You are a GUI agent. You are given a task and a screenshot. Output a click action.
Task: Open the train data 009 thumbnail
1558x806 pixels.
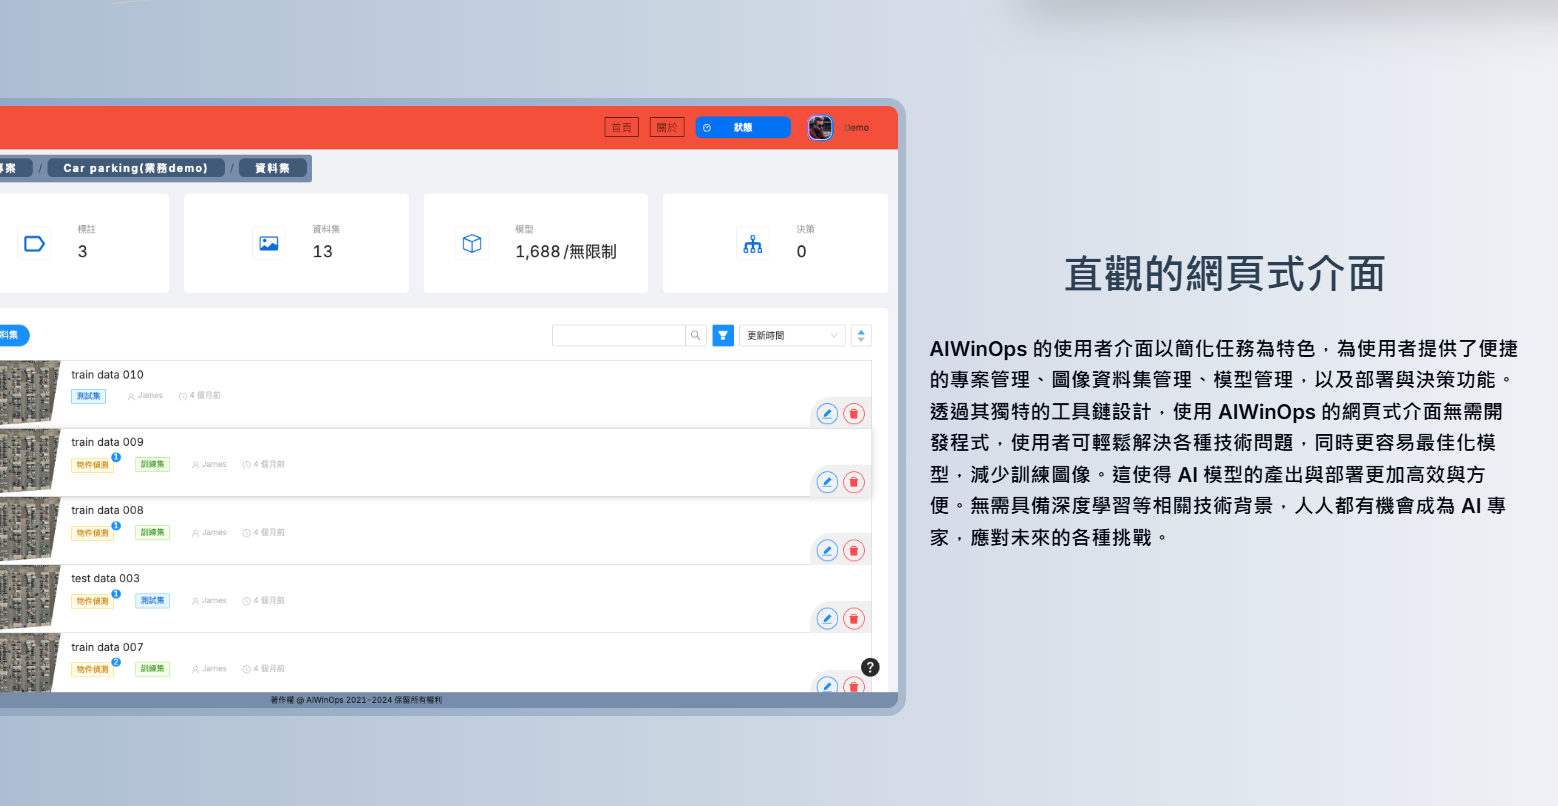(x=30, y=460)
